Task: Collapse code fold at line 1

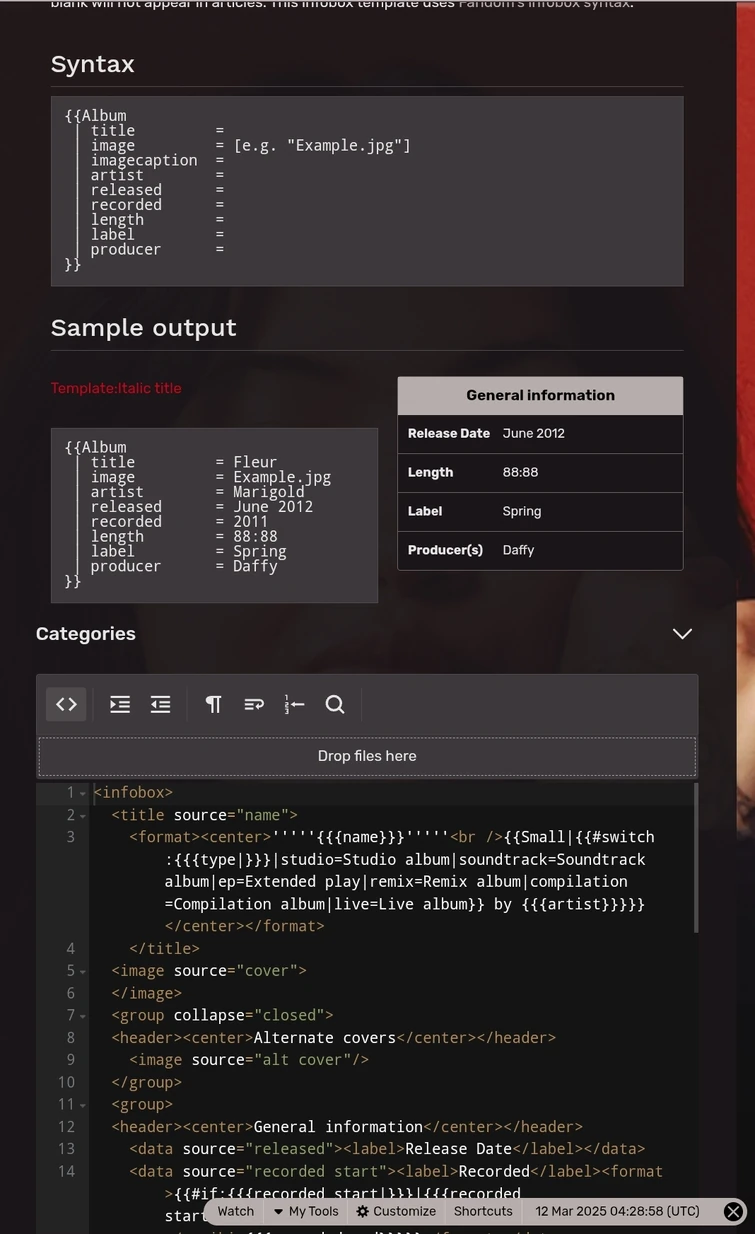Action: tap(83, 793)
